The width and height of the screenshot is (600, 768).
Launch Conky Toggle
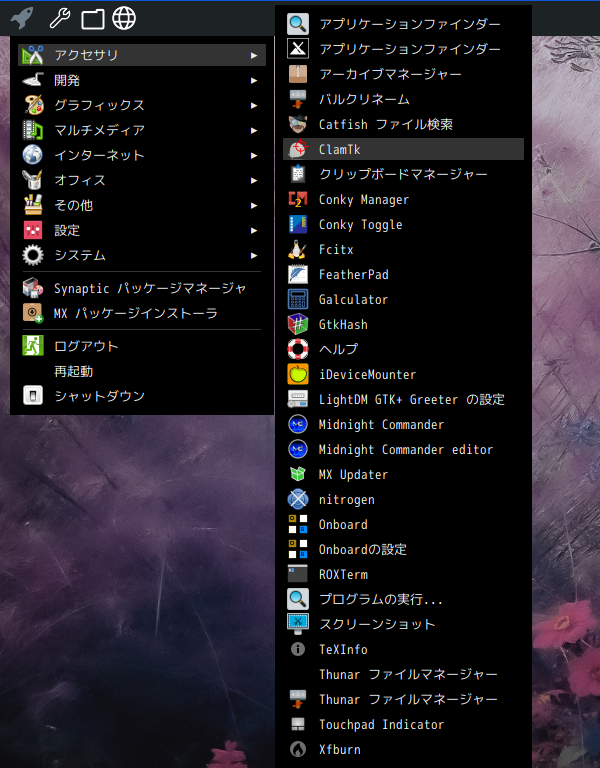(x=404, y=224)
